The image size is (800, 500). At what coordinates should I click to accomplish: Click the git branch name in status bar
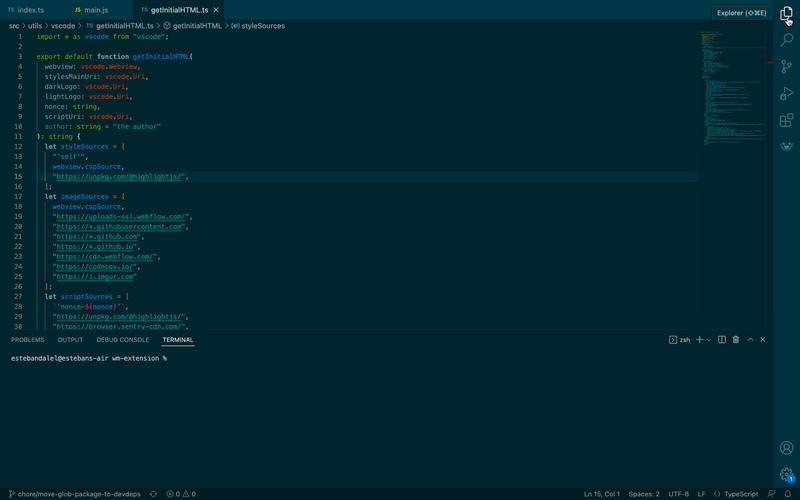pyautogui.click(x=78, y=494)
